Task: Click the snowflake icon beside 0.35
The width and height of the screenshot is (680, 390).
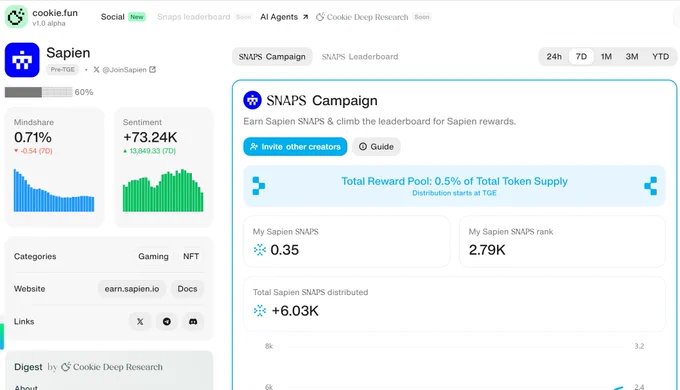Action: [259, 250]
